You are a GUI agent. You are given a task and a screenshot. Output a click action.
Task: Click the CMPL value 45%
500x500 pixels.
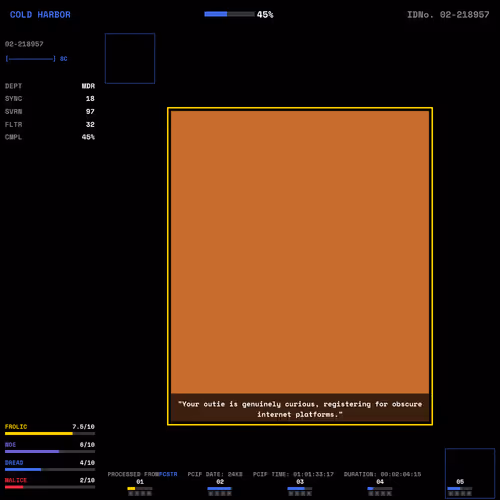tap(88, 137)
